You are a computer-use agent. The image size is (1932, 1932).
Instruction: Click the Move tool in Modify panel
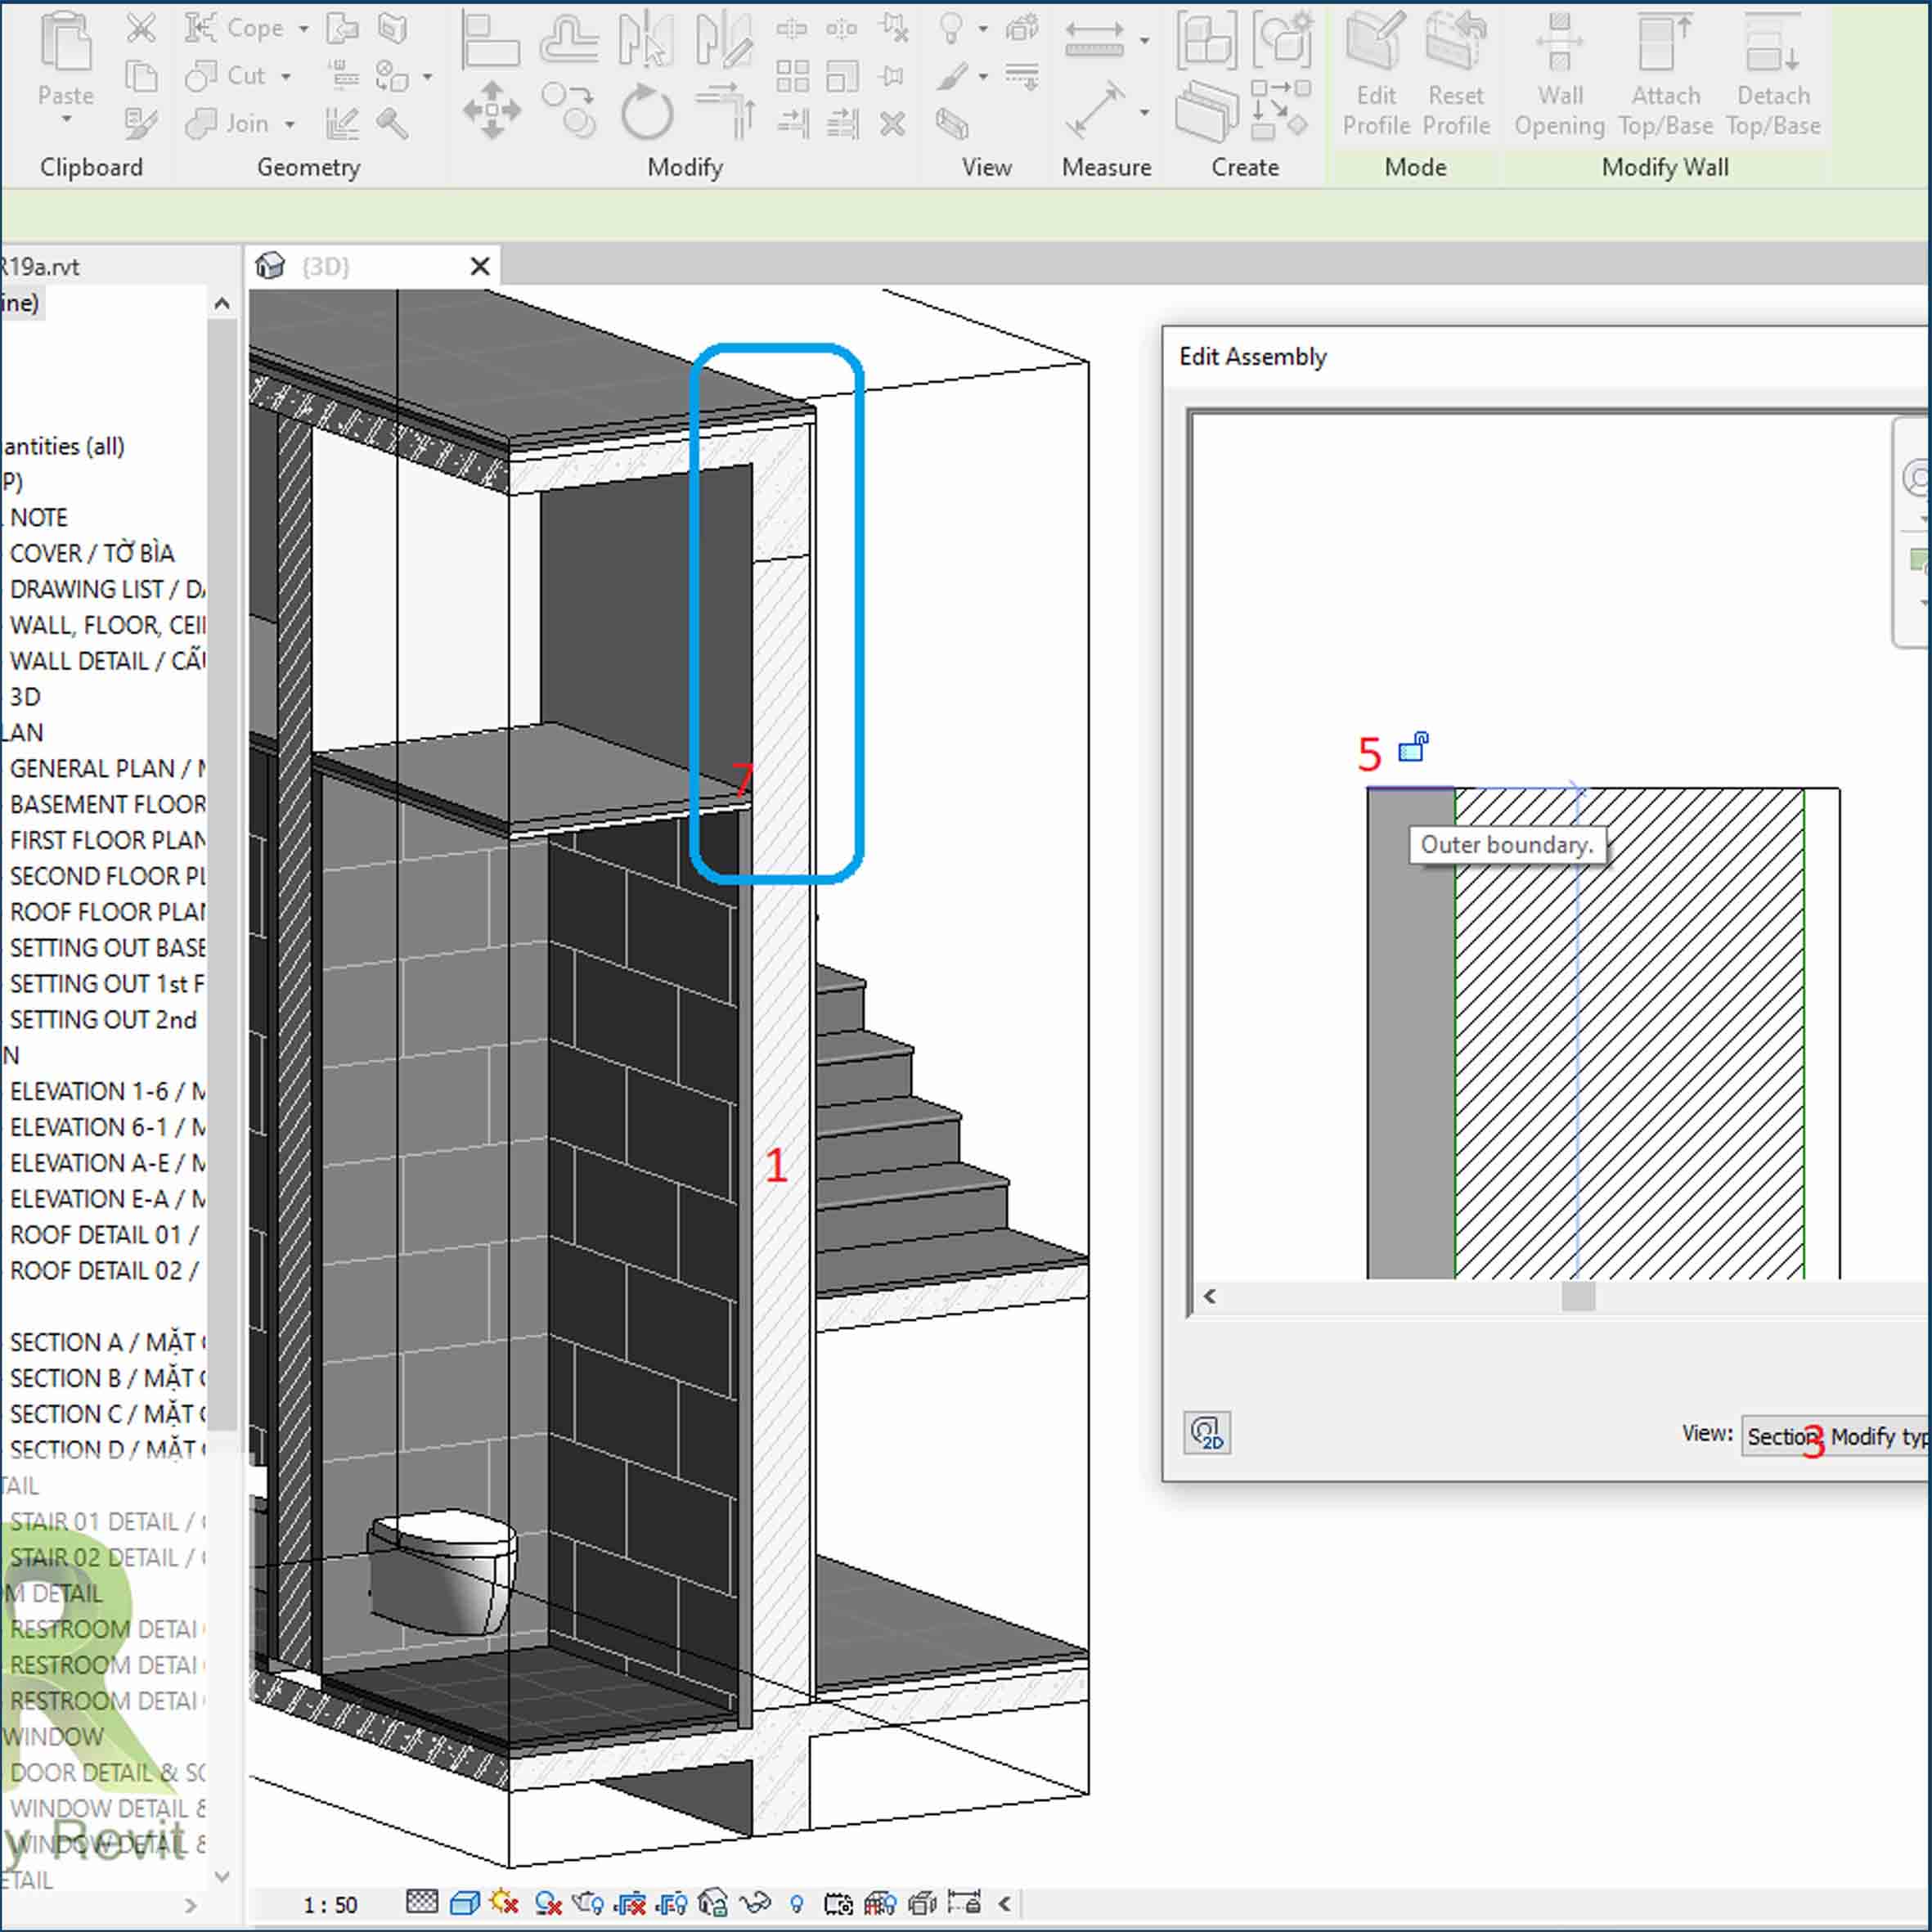(x=491, y=110)
